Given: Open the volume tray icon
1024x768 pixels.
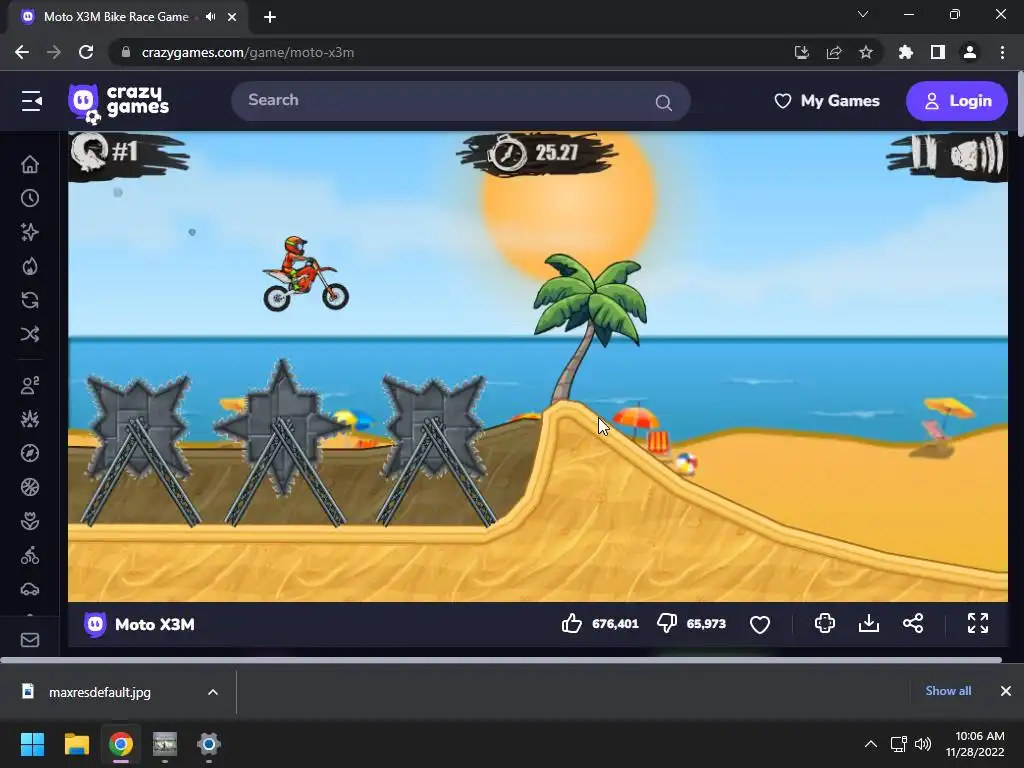Looking at the screenshot, I should point(923,744).
